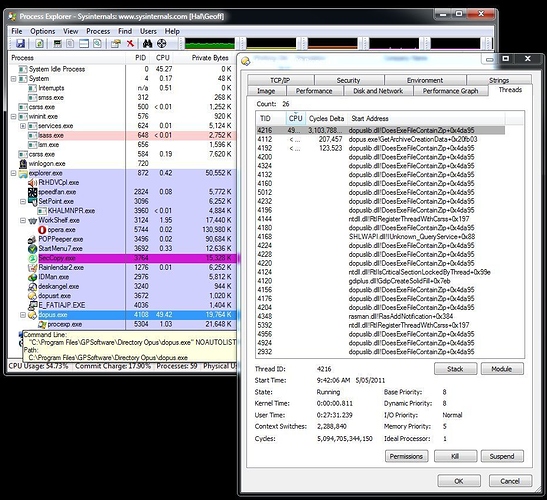Click the red X Kill Process icon
This screenshot has height=500, width=547.
click(130, 44)
